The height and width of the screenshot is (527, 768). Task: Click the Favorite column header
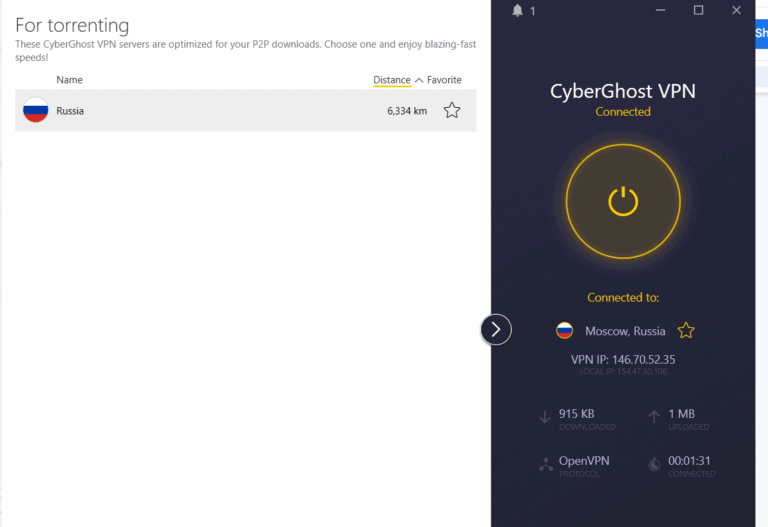pyautogui.click(x=444, y=80)
